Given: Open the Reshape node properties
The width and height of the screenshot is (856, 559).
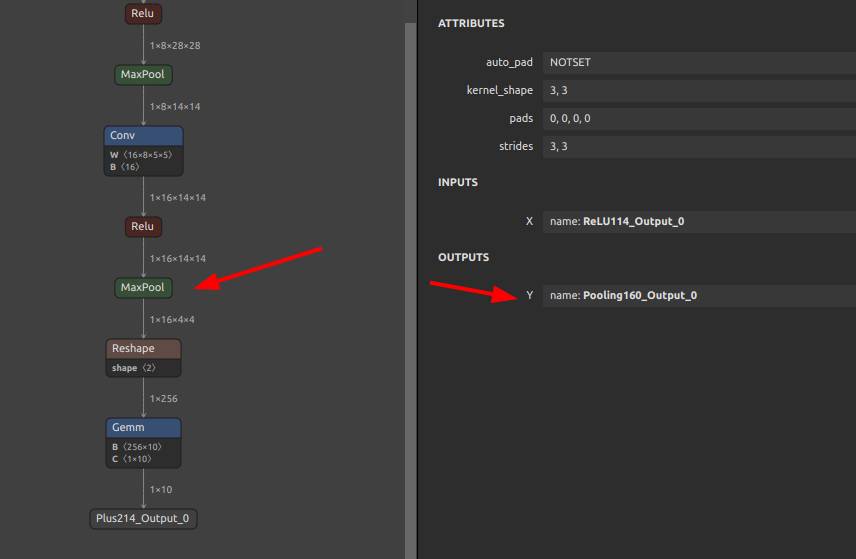Looking at the screenshot, I should coord(143,349).
